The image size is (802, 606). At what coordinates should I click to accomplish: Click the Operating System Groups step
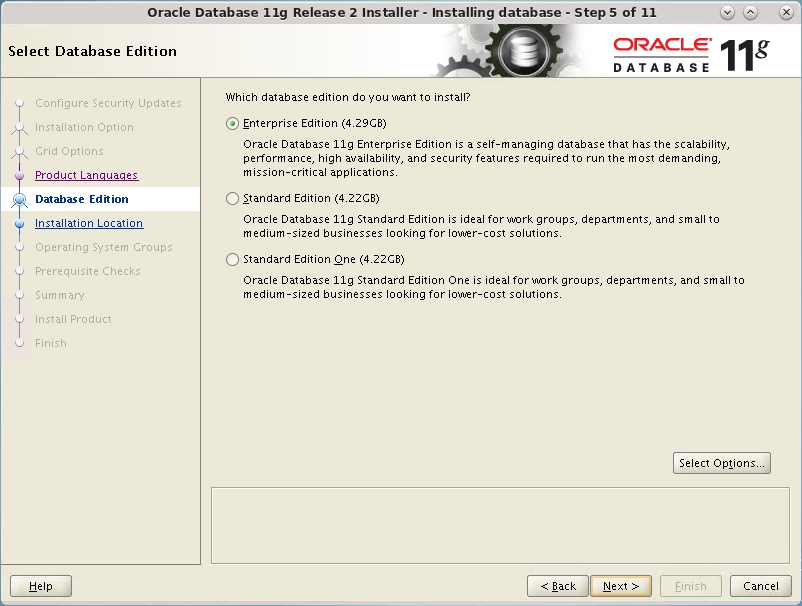pyautogui.click(x=104, y=248)
